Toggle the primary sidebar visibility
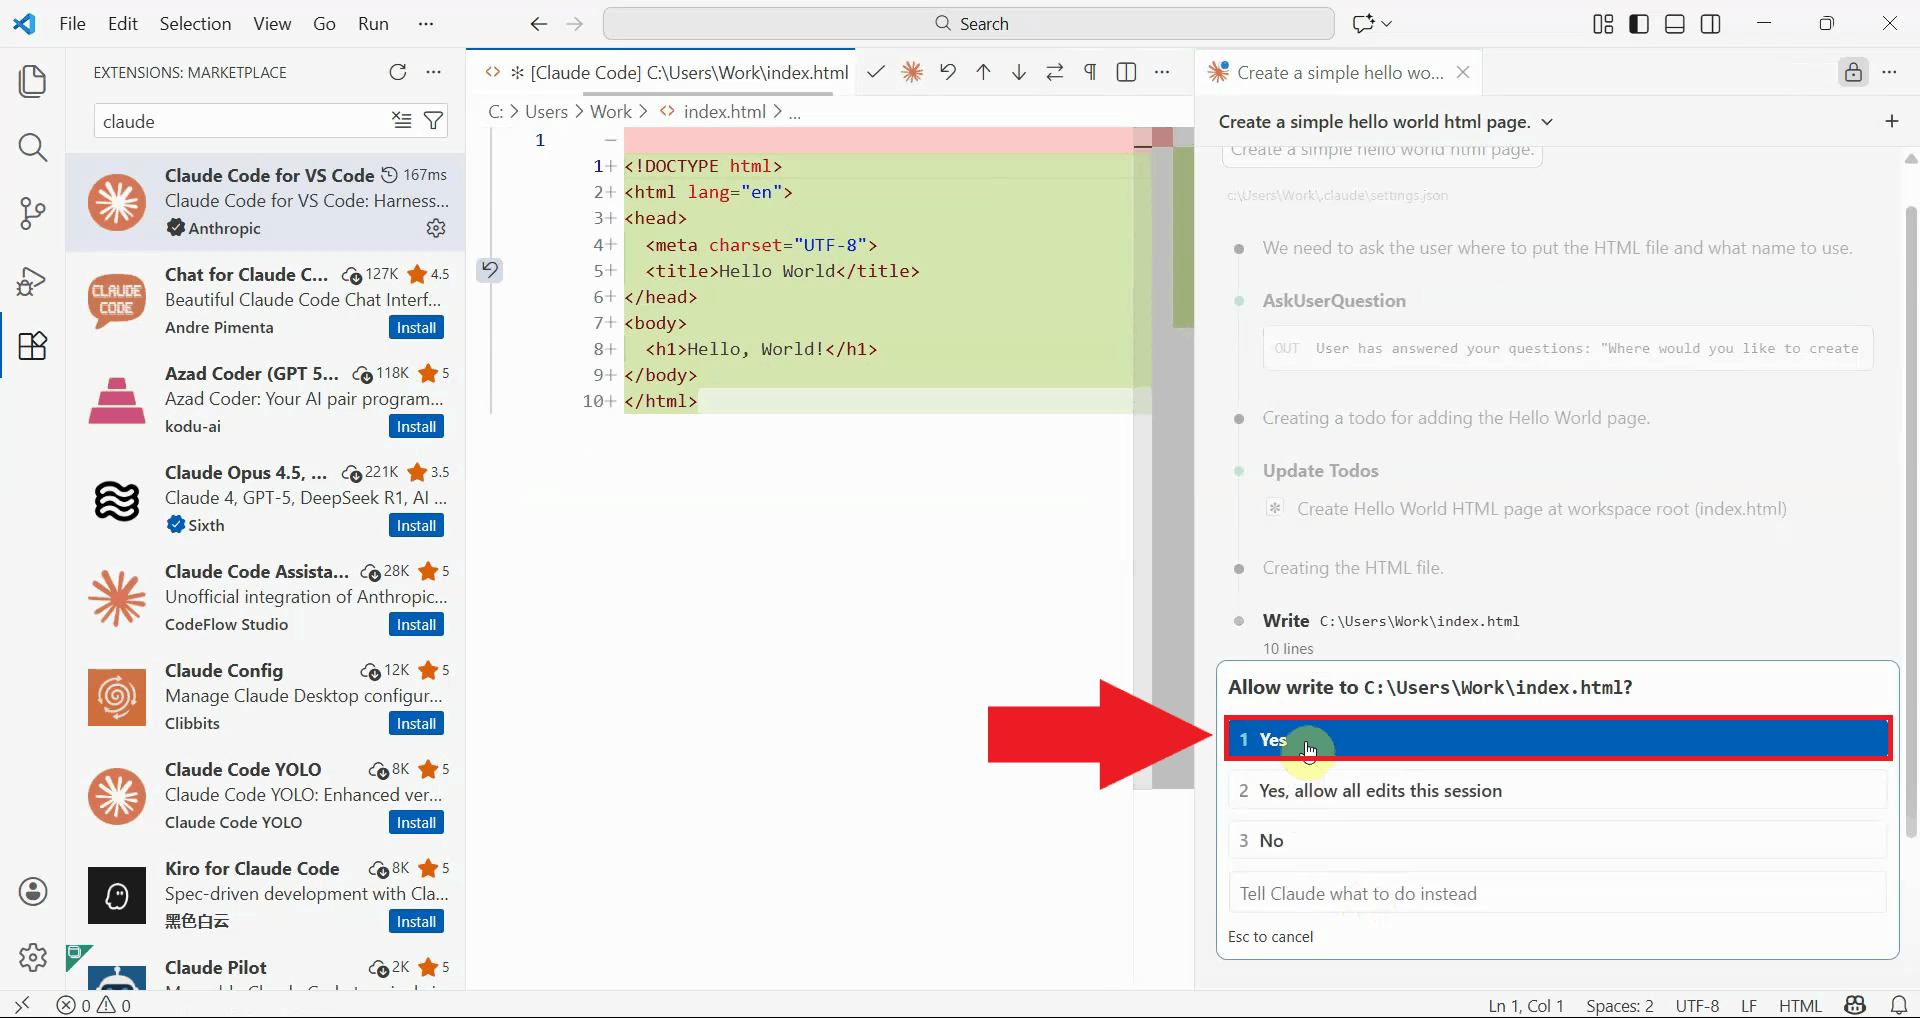Viewport: 1920px width, 1018px height. 1638,23
